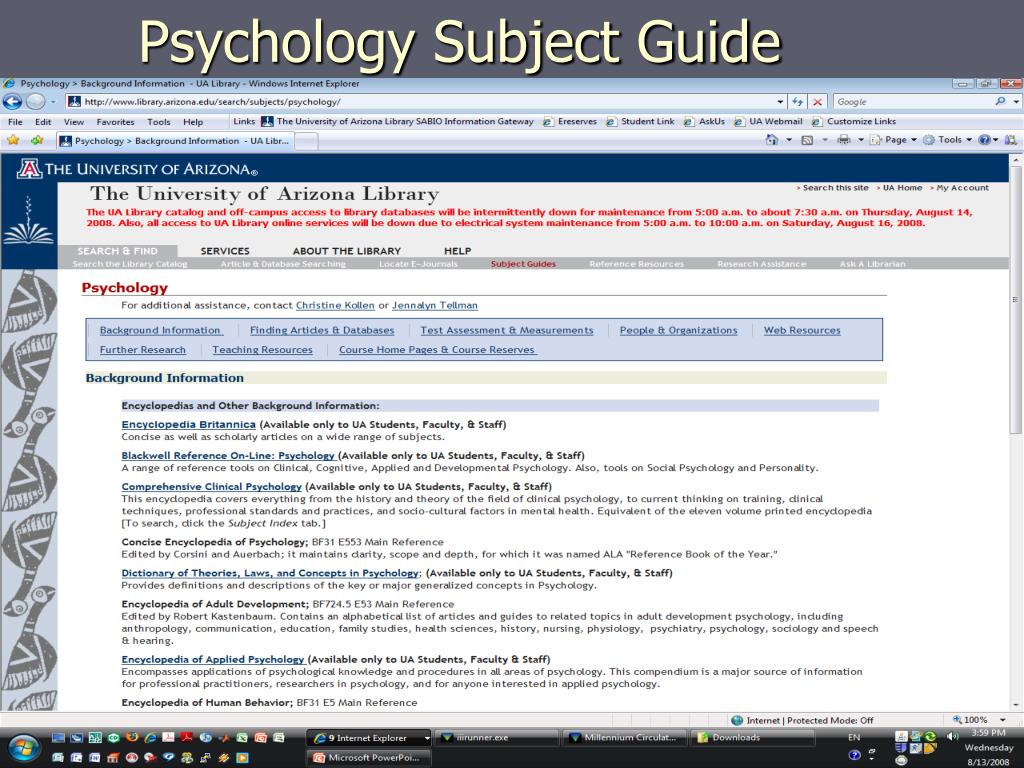Click the browser Forward arrow button

(36, 102)
